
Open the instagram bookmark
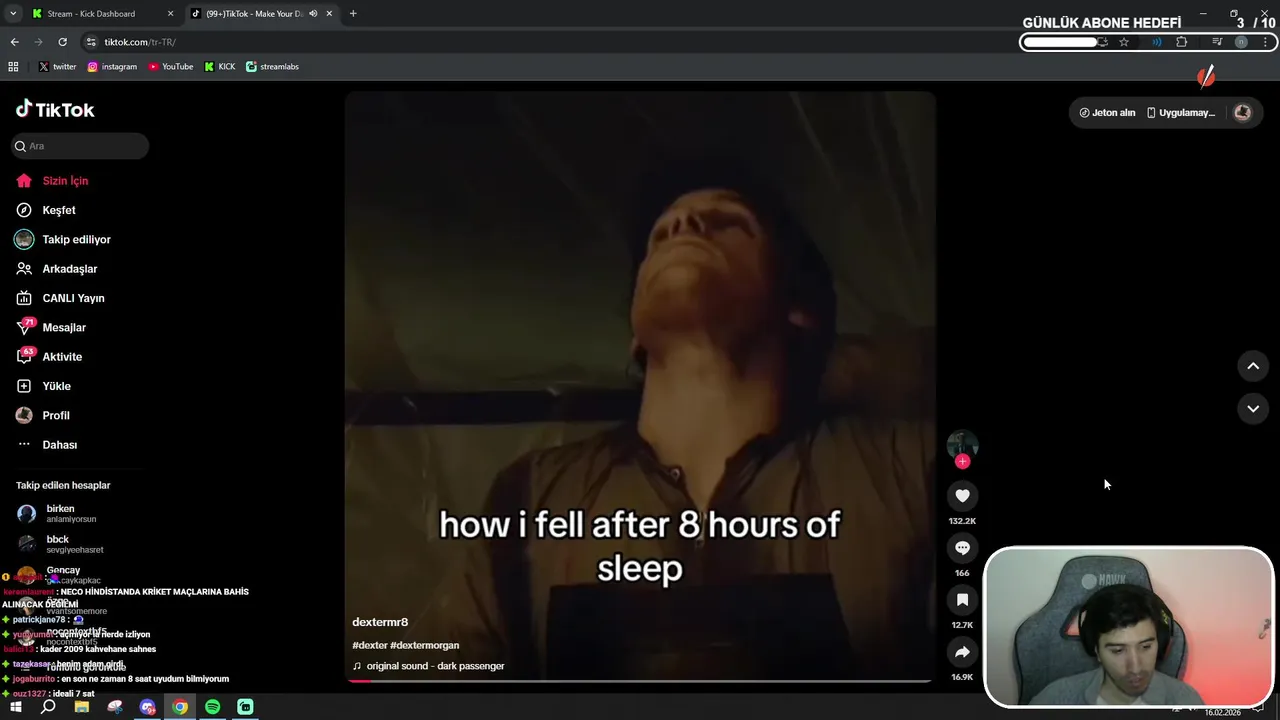point(112,67)
